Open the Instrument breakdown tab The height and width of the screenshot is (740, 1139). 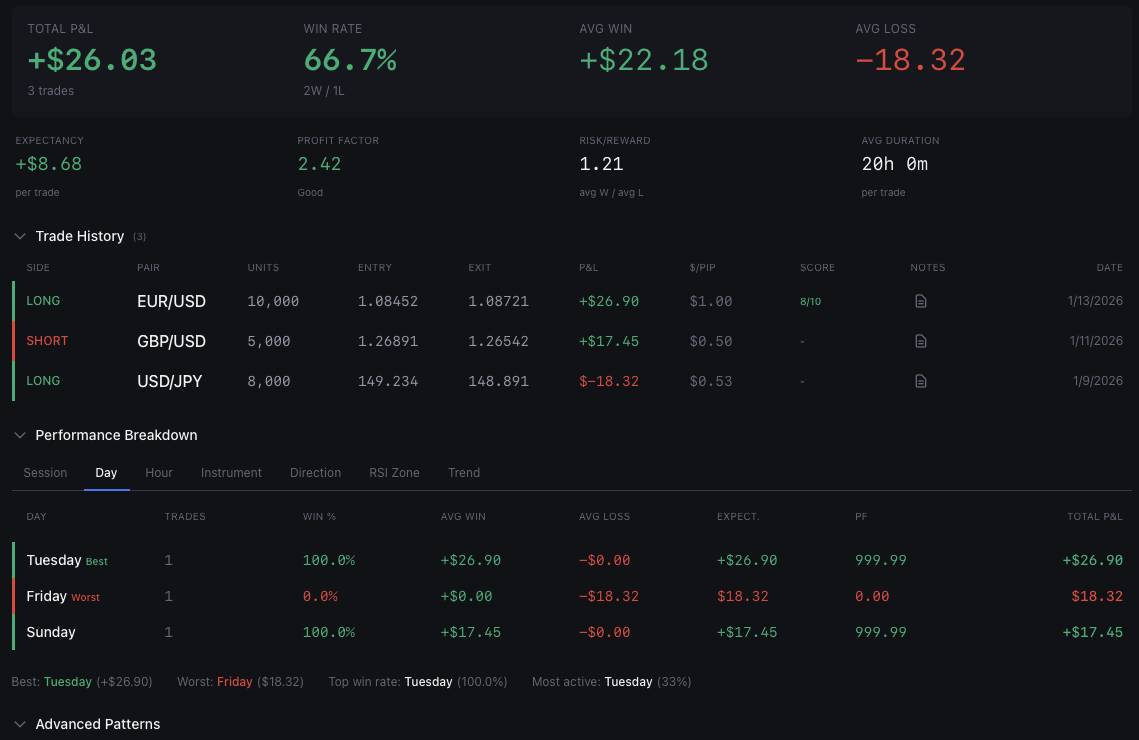click(x=231, y=472)
